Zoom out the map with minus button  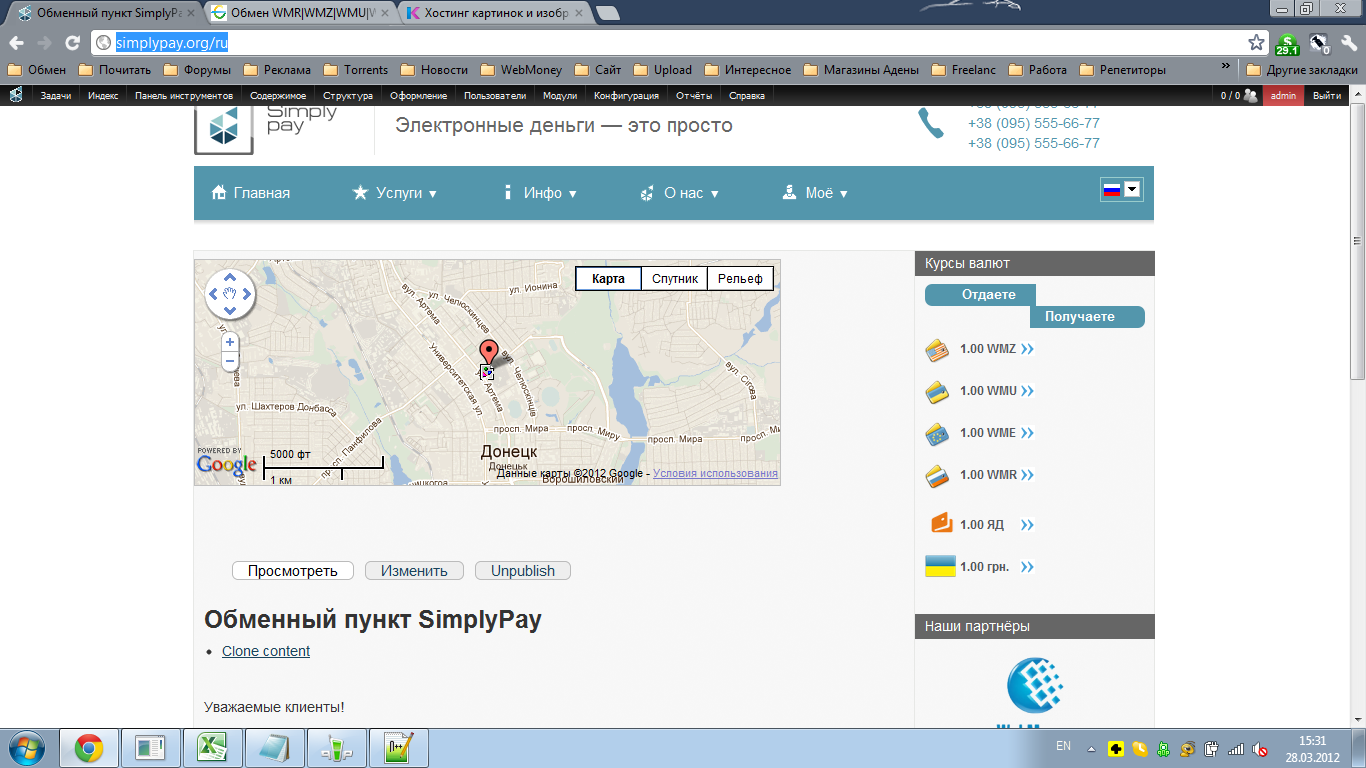[x=230, y=361]
